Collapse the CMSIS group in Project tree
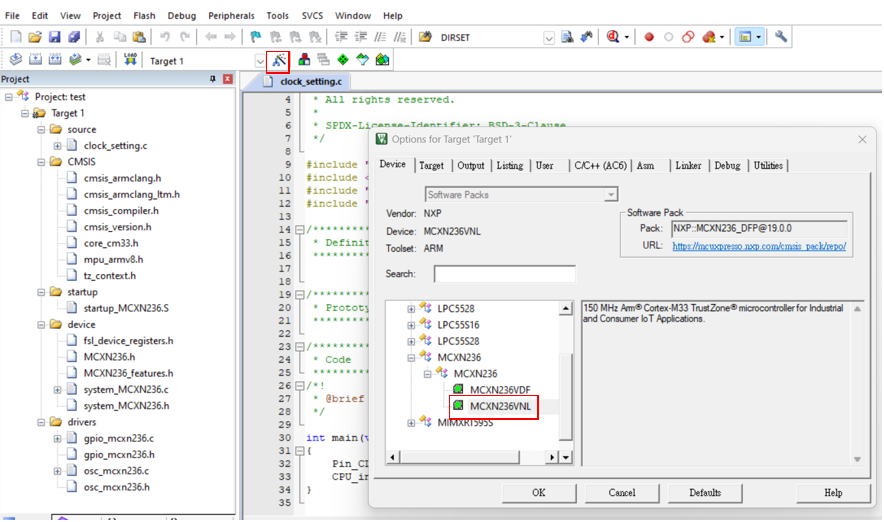Viewport: 884px width, 522px height. [x=41, y=161]
